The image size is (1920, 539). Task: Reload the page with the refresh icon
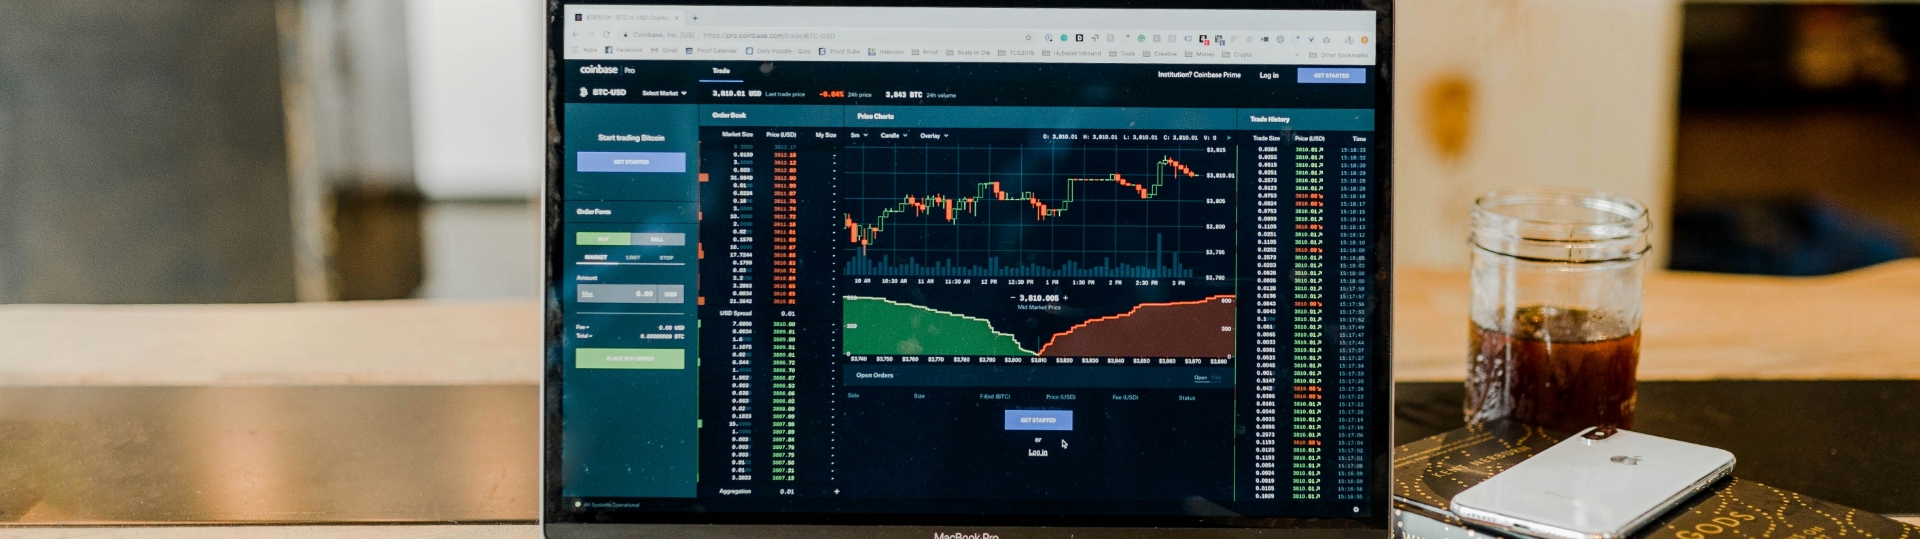(x=606, y=34)
